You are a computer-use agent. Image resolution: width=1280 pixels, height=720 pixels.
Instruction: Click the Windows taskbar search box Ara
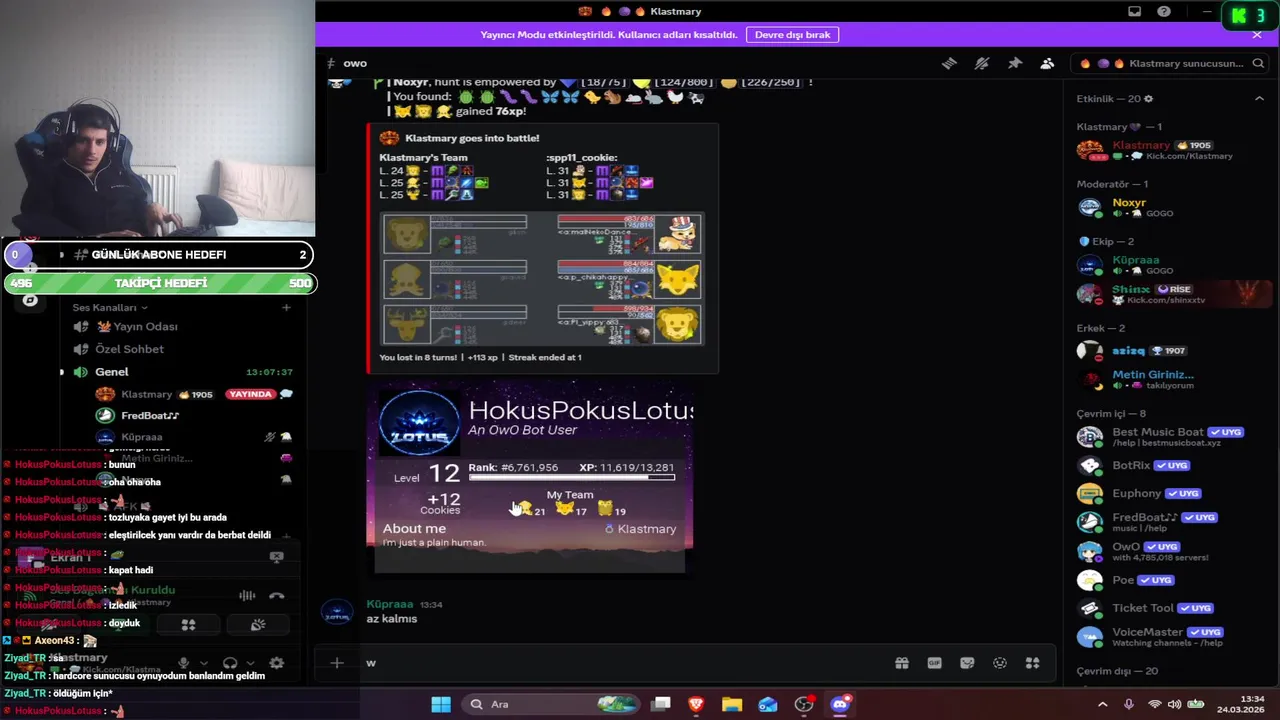550,704
